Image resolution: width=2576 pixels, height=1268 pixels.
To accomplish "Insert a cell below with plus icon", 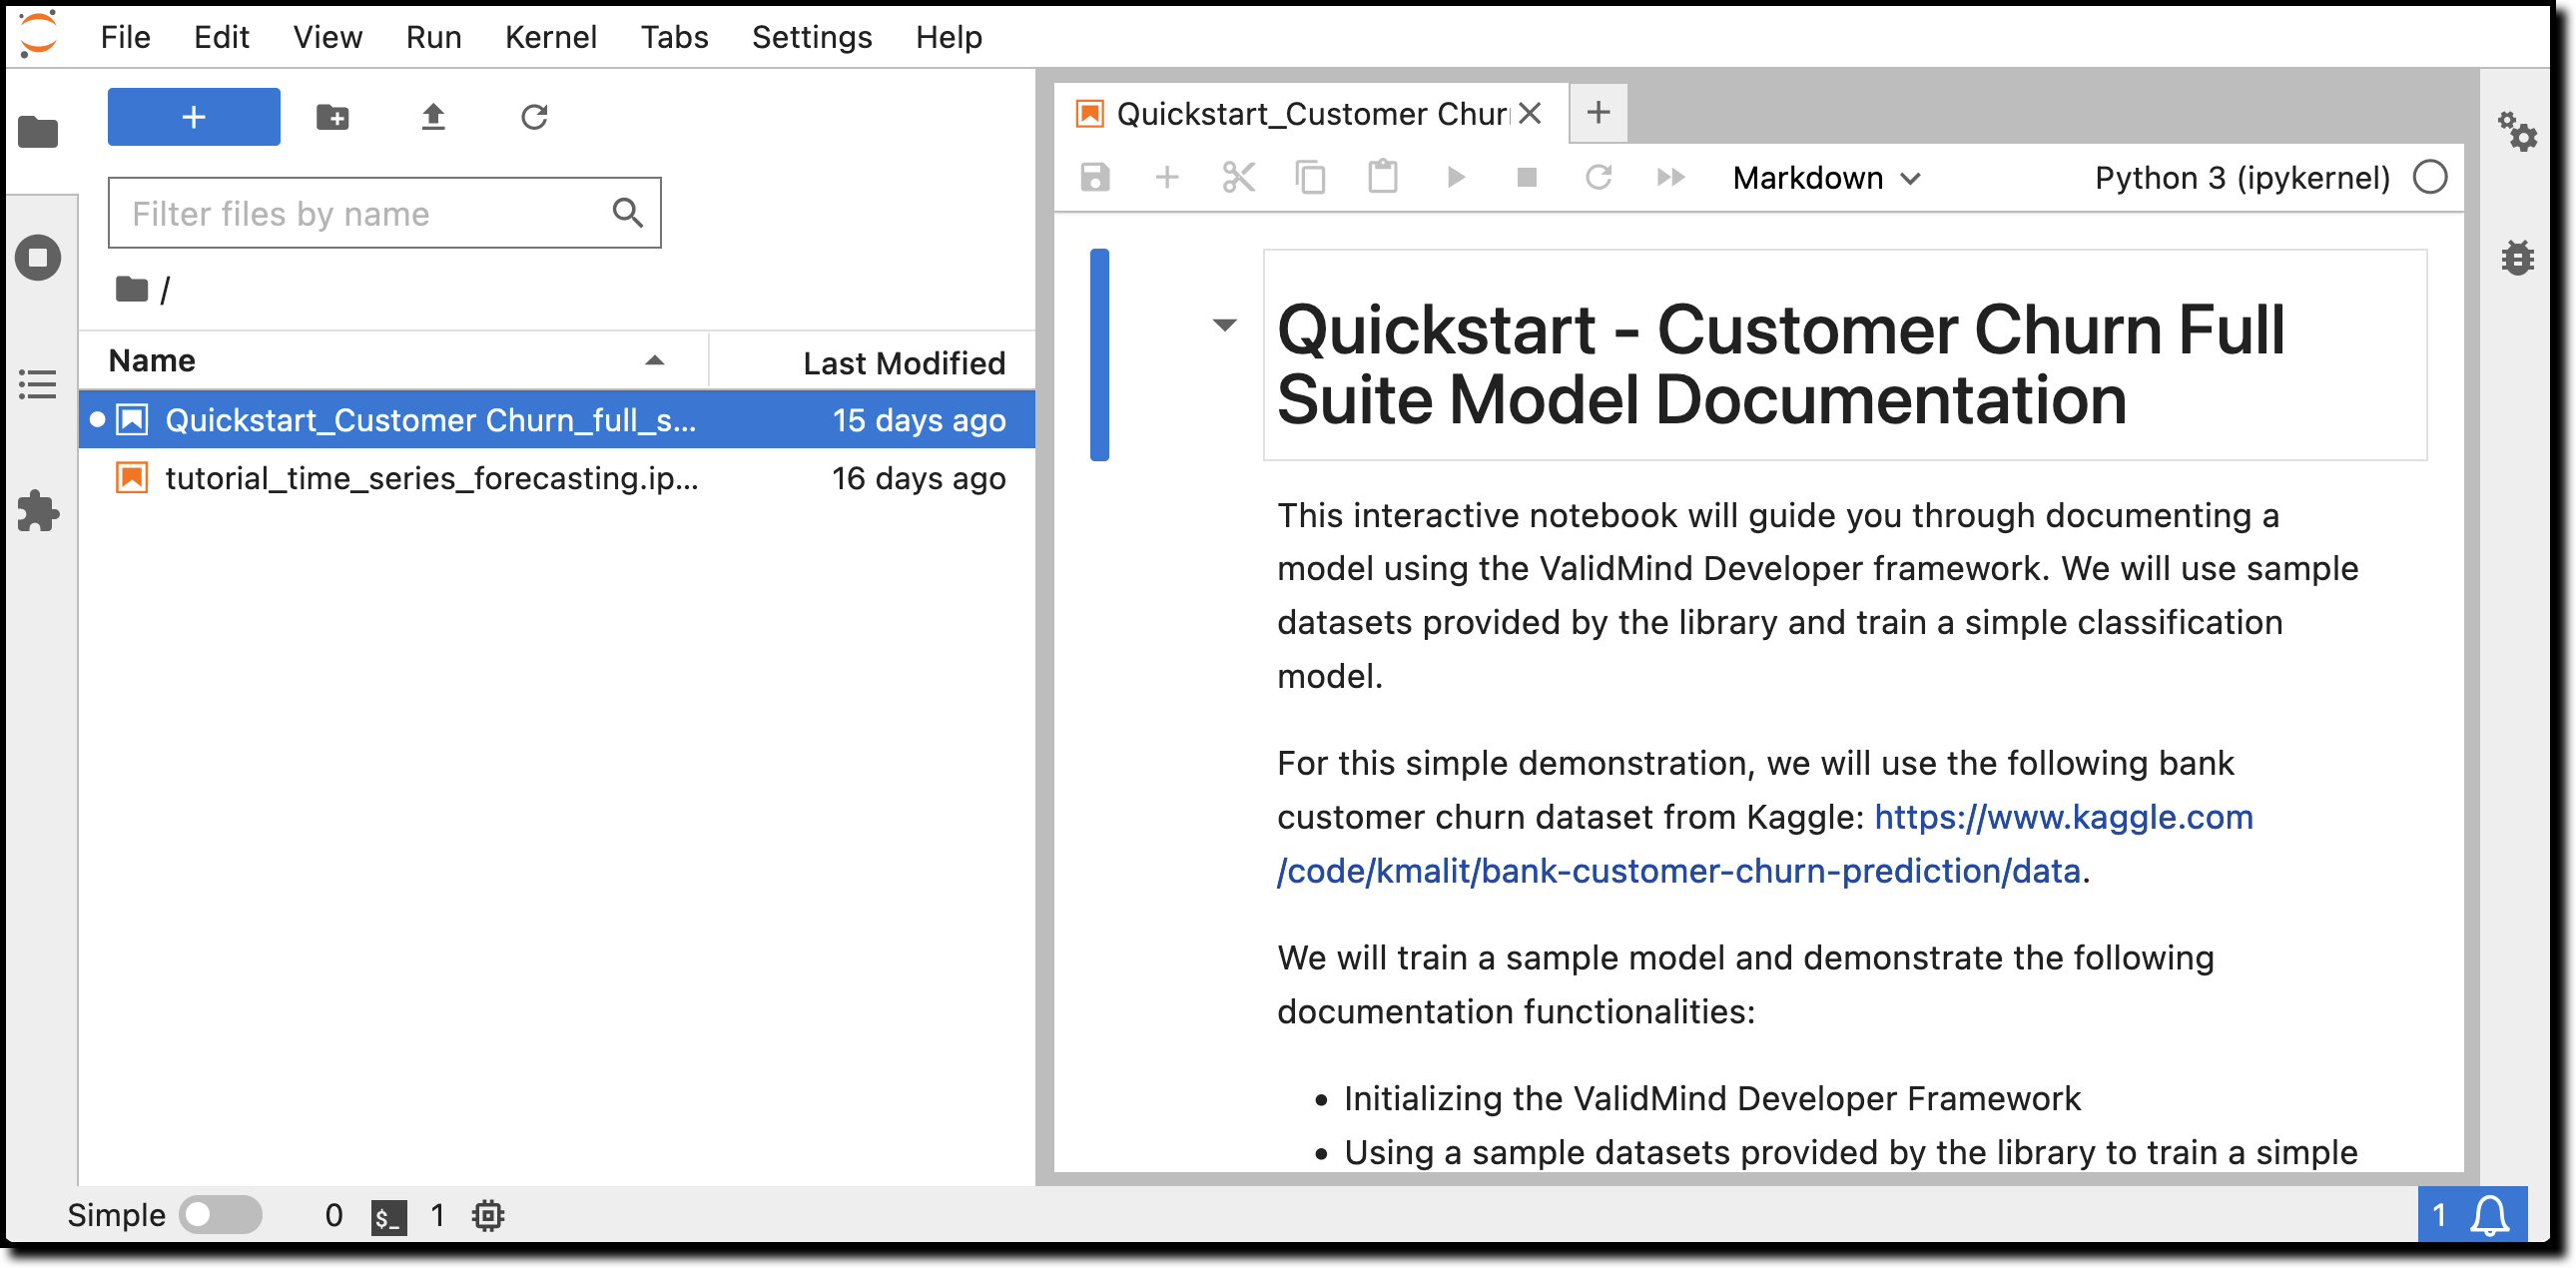I will [1167, 178].
